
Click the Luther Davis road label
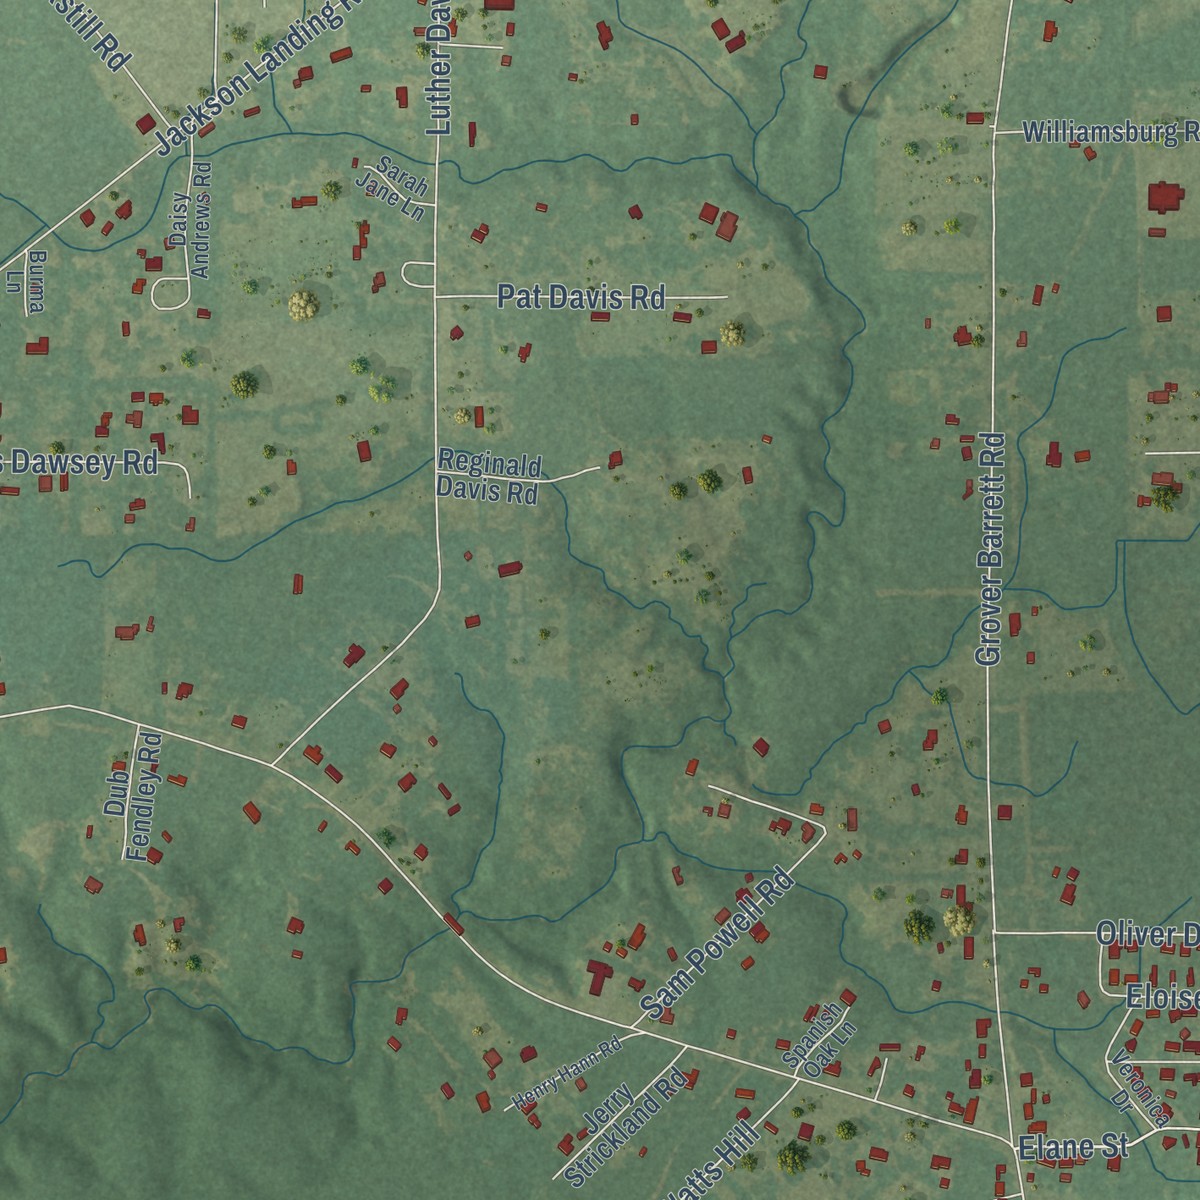tap(437, 67)
